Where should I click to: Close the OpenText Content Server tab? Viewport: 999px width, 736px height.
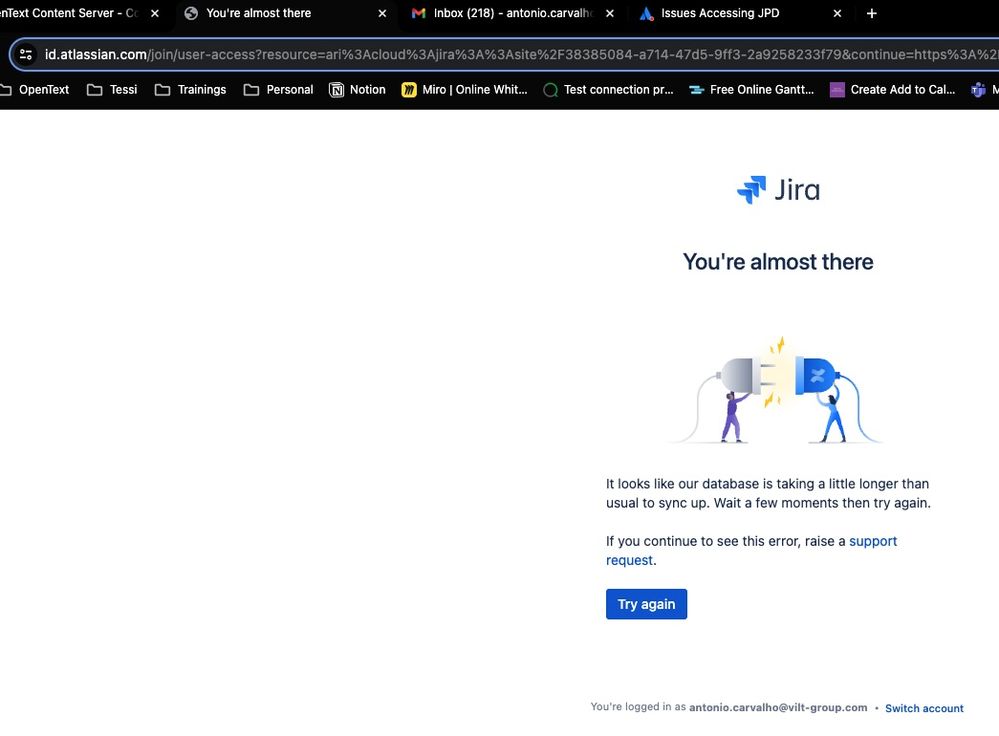[155, 13]
